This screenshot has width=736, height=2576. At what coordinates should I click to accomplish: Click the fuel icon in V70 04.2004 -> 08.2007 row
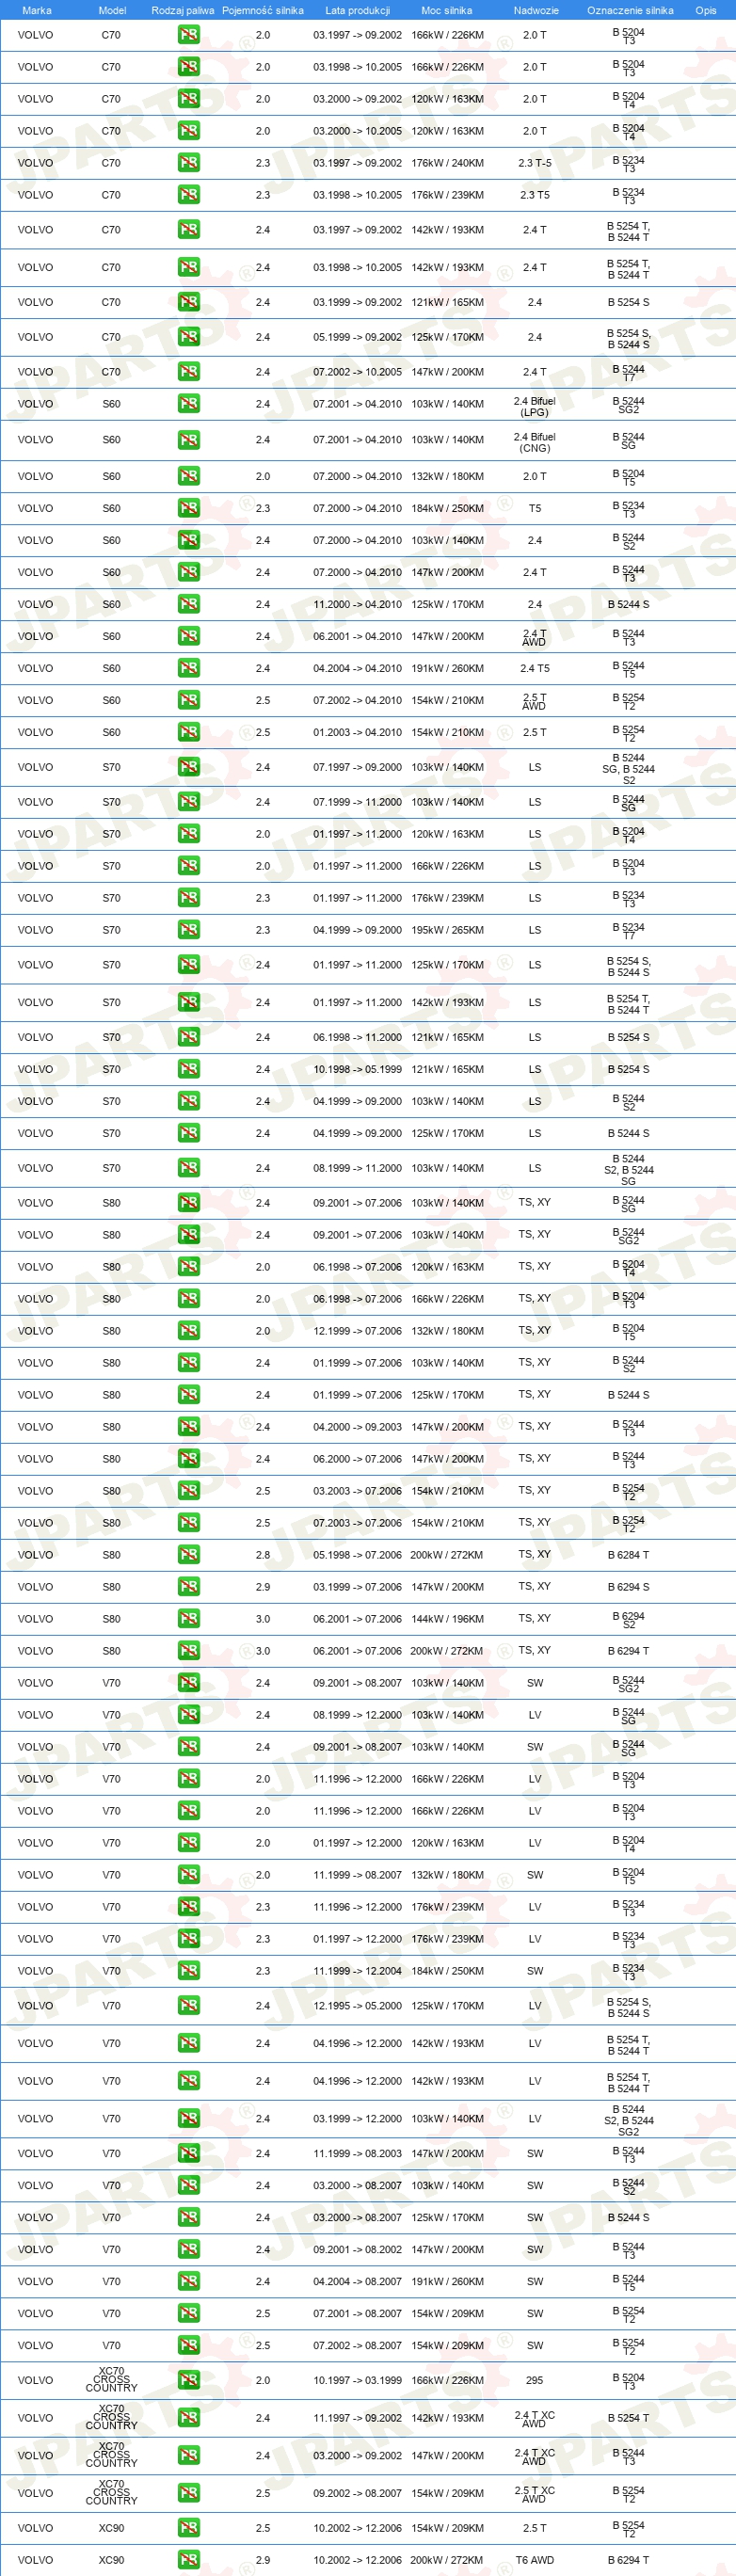point(188,2281)
